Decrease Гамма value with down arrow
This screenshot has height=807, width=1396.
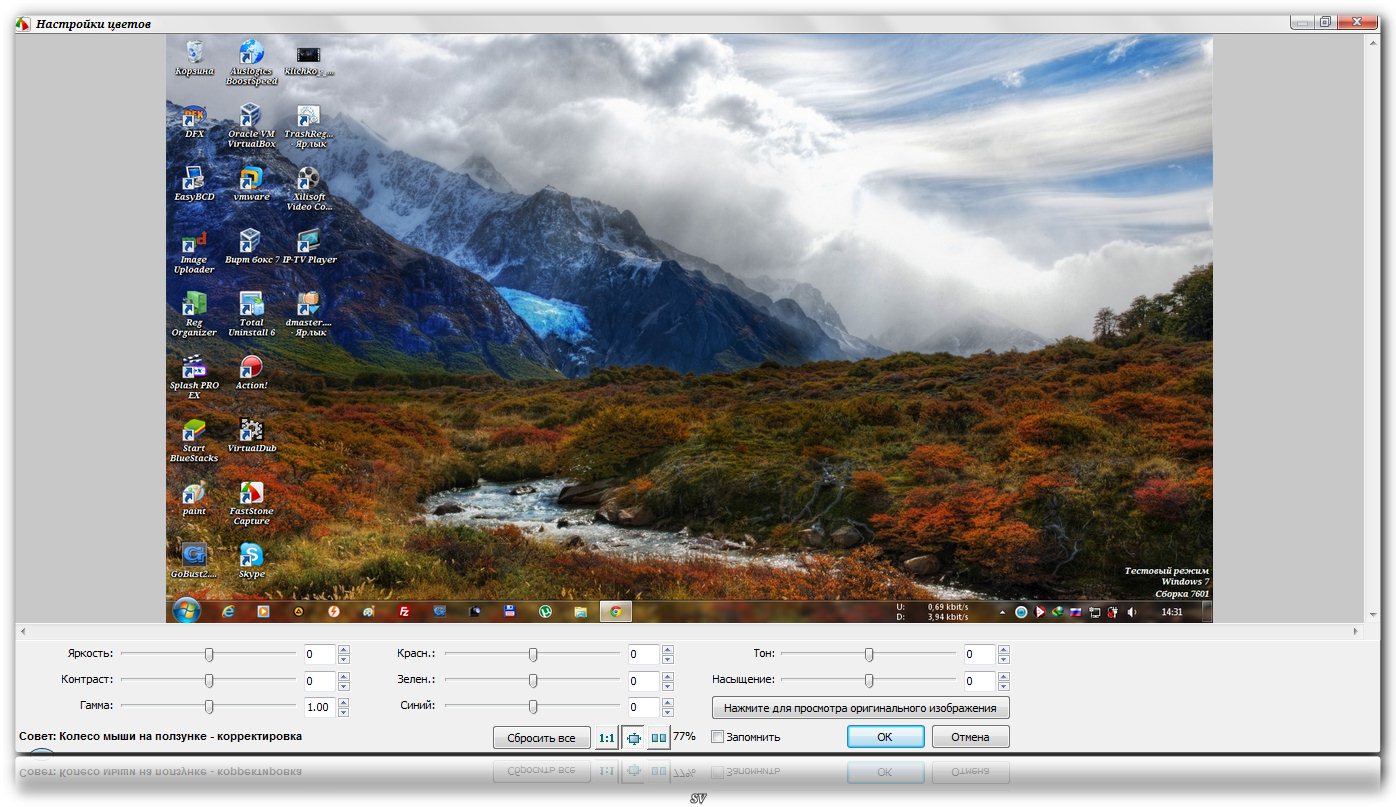[x=344, y=712]
